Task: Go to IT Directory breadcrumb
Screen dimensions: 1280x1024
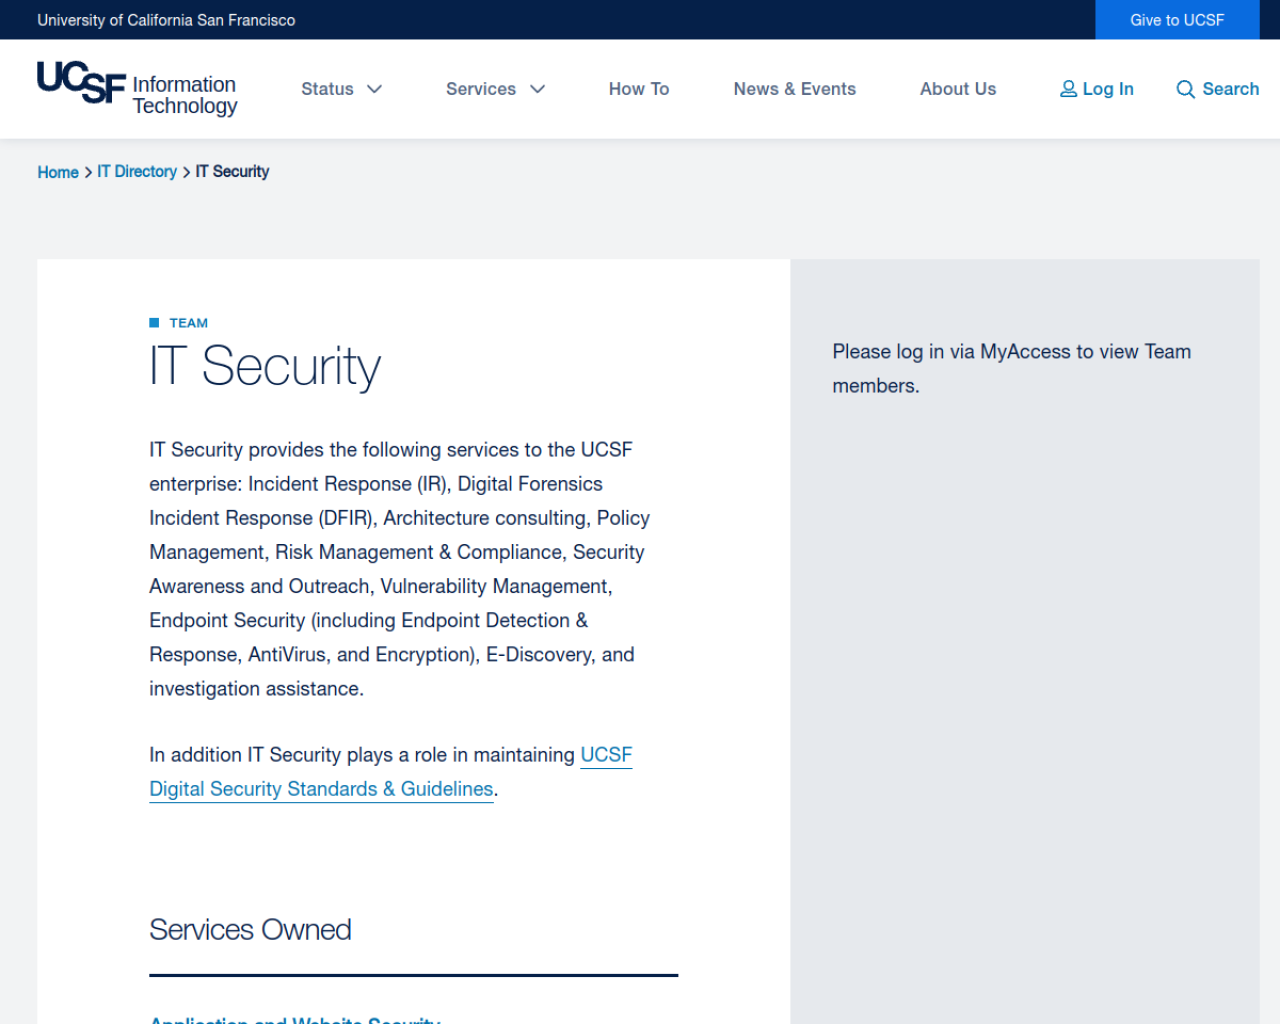Action: point(137,172)
